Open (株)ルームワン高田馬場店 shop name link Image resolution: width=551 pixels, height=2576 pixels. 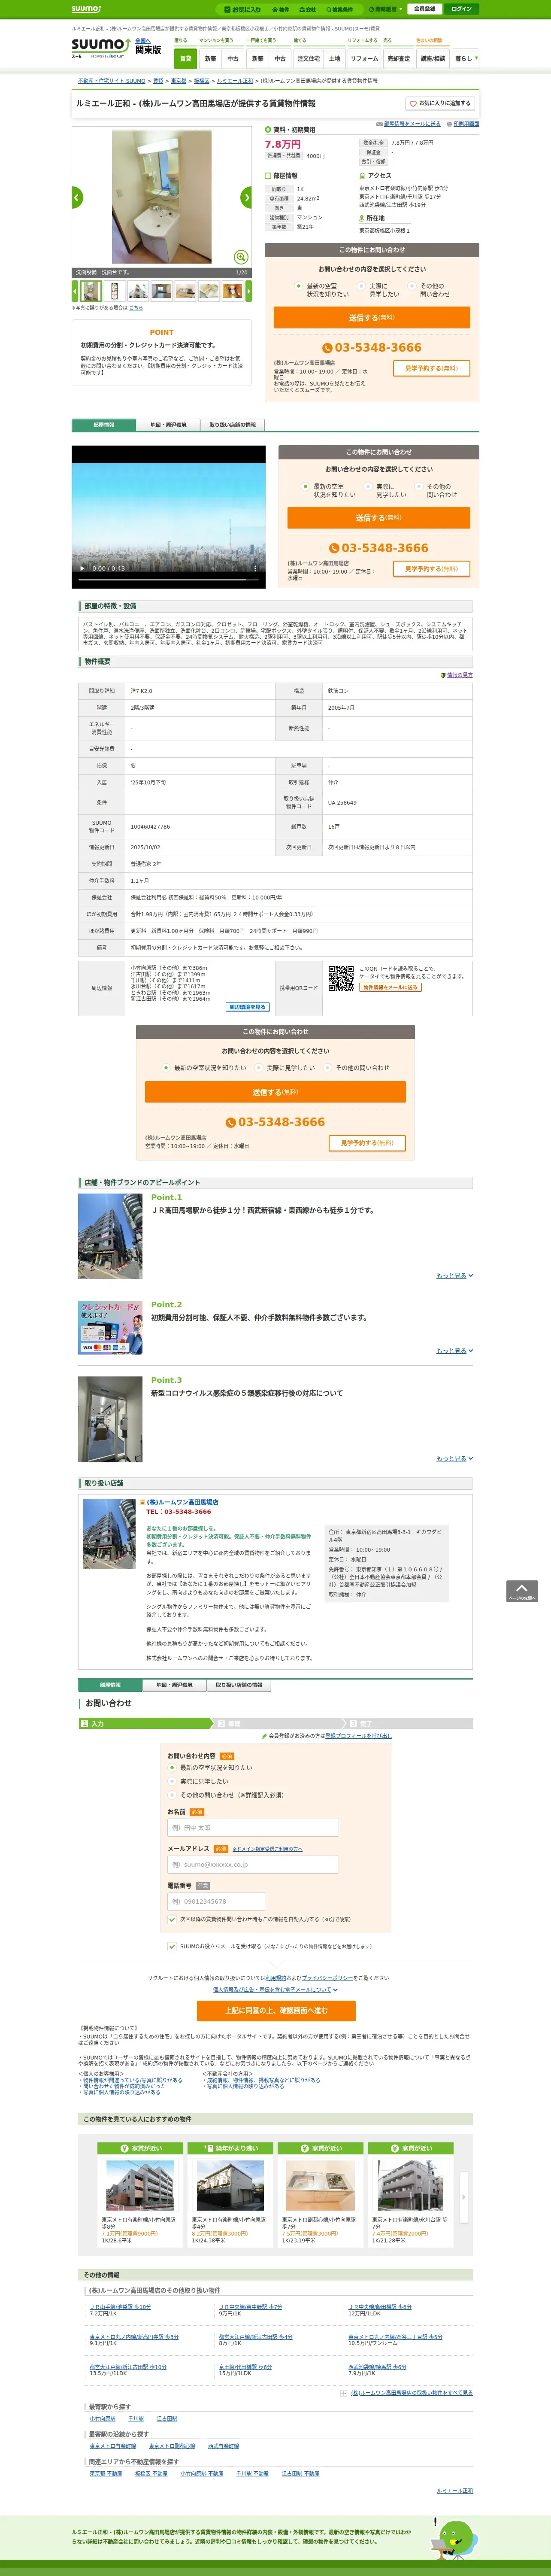pyautogui.click(x=182, y=1502)
